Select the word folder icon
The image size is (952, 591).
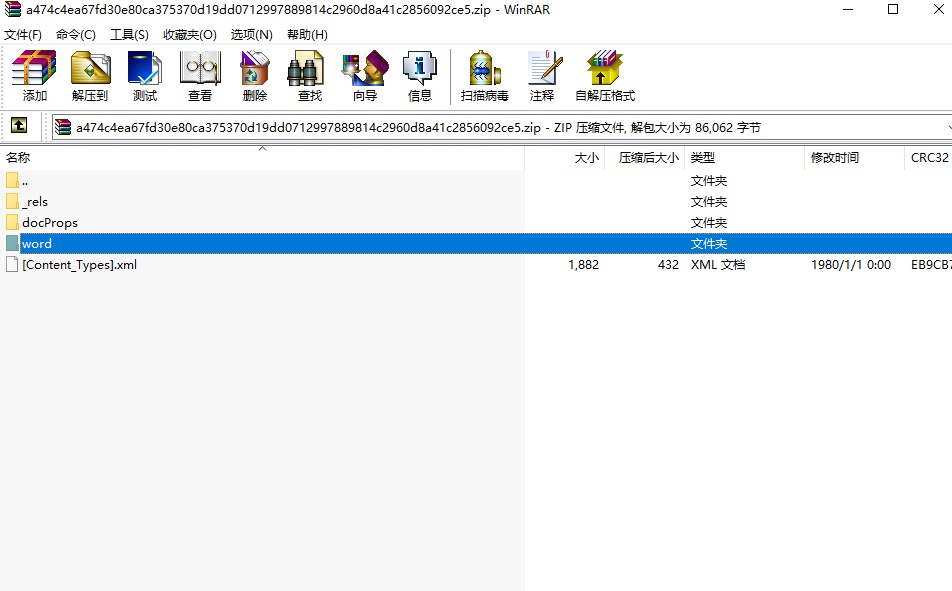pyautogui.click(x=12, y=244)
